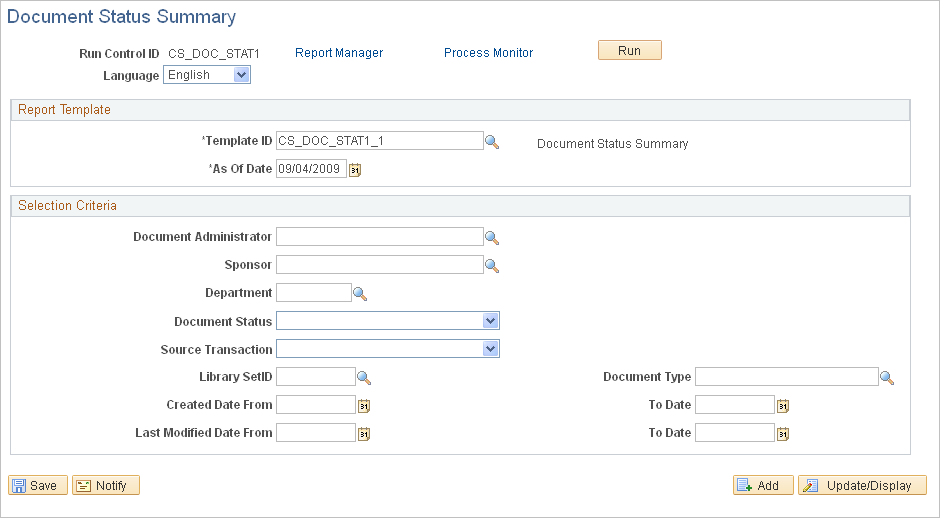940x518 pixels.
Task: Focus the Document Type field
Action: [x=787, y=377]
